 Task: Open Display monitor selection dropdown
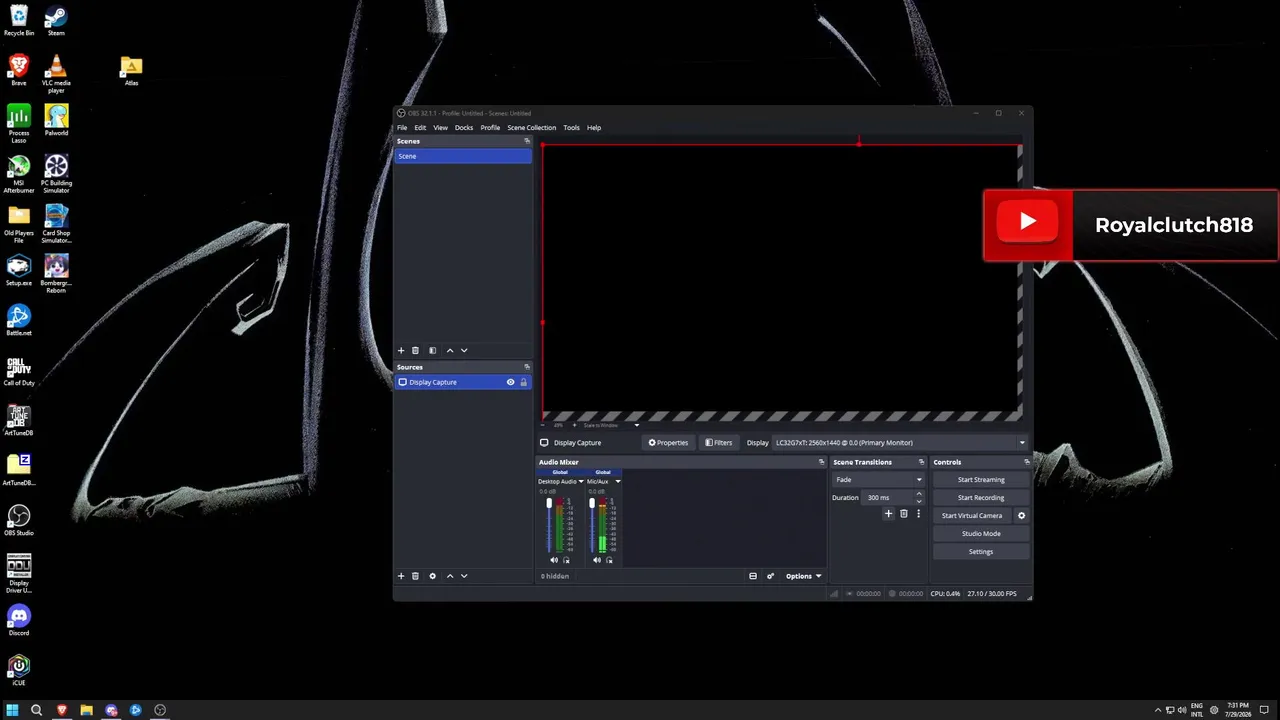click(x=900, y=443)
